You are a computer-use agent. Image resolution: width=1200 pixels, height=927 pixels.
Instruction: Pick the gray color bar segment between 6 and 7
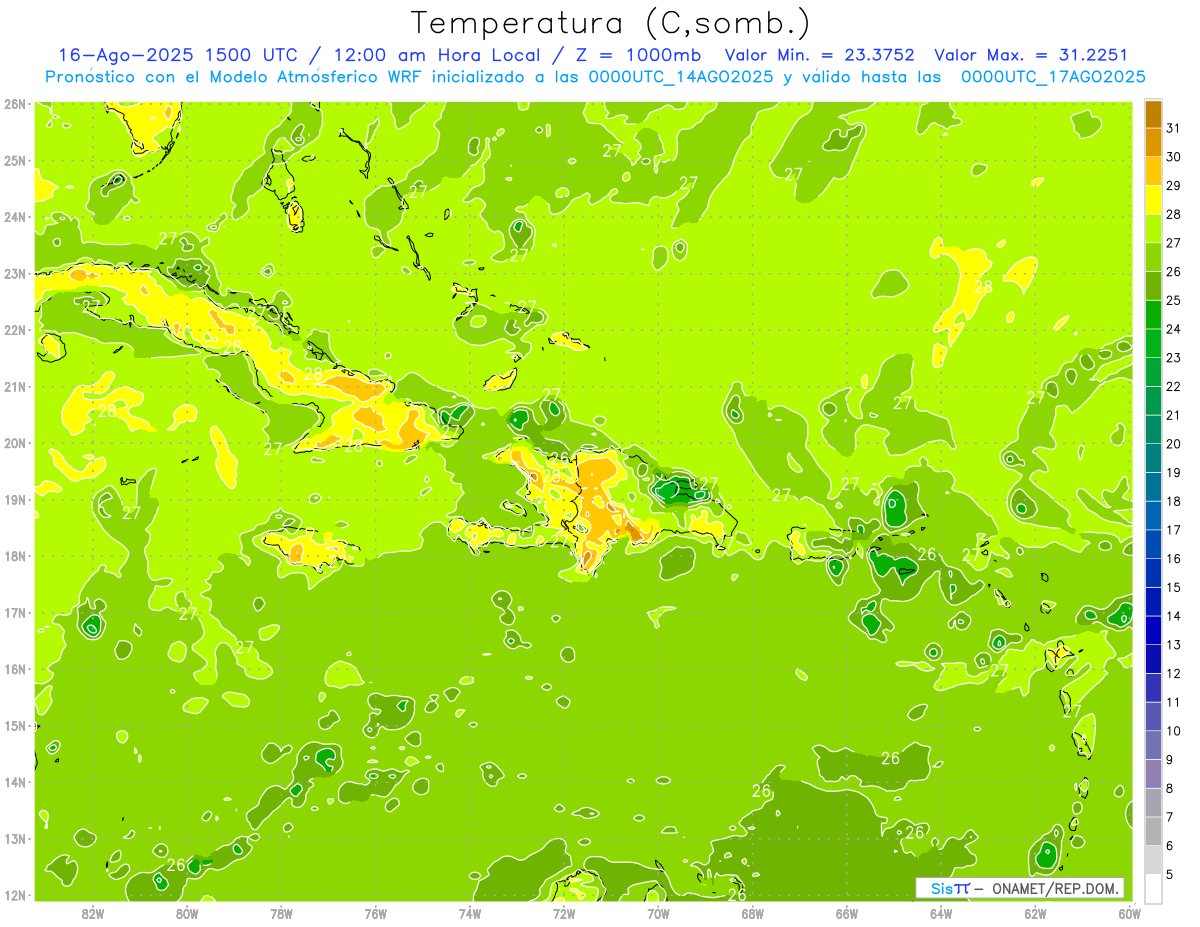pyautogui.click(x=1153, y=831)
